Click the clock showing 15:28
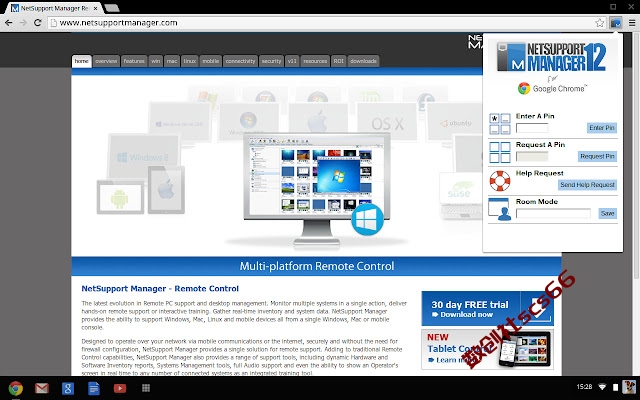This screenshot has width=640, height=400. [584, 387]
